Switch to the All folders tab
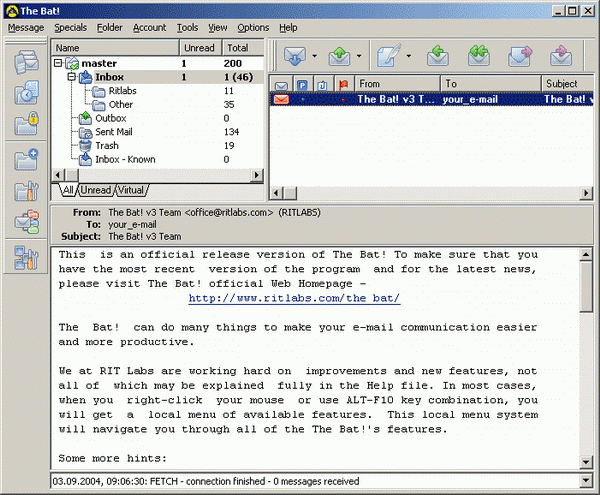 [x=68, y=190]
